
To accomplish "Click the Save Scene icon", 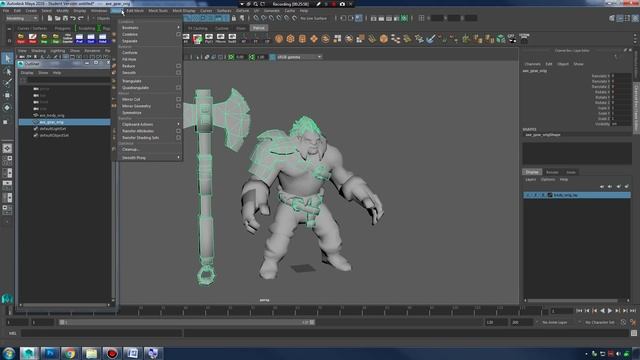I will [65, 18].
